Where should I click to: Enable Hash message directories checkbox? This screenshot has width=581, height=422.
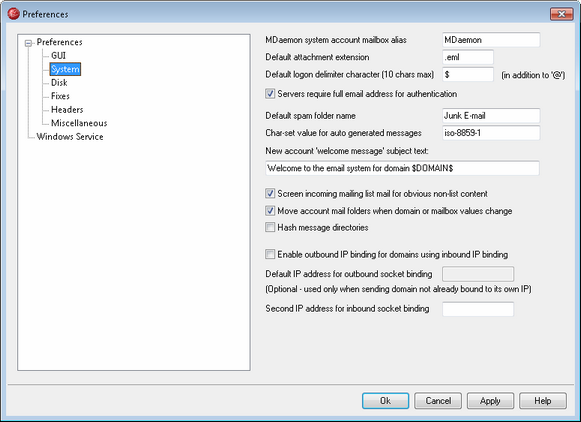point(270,227)
